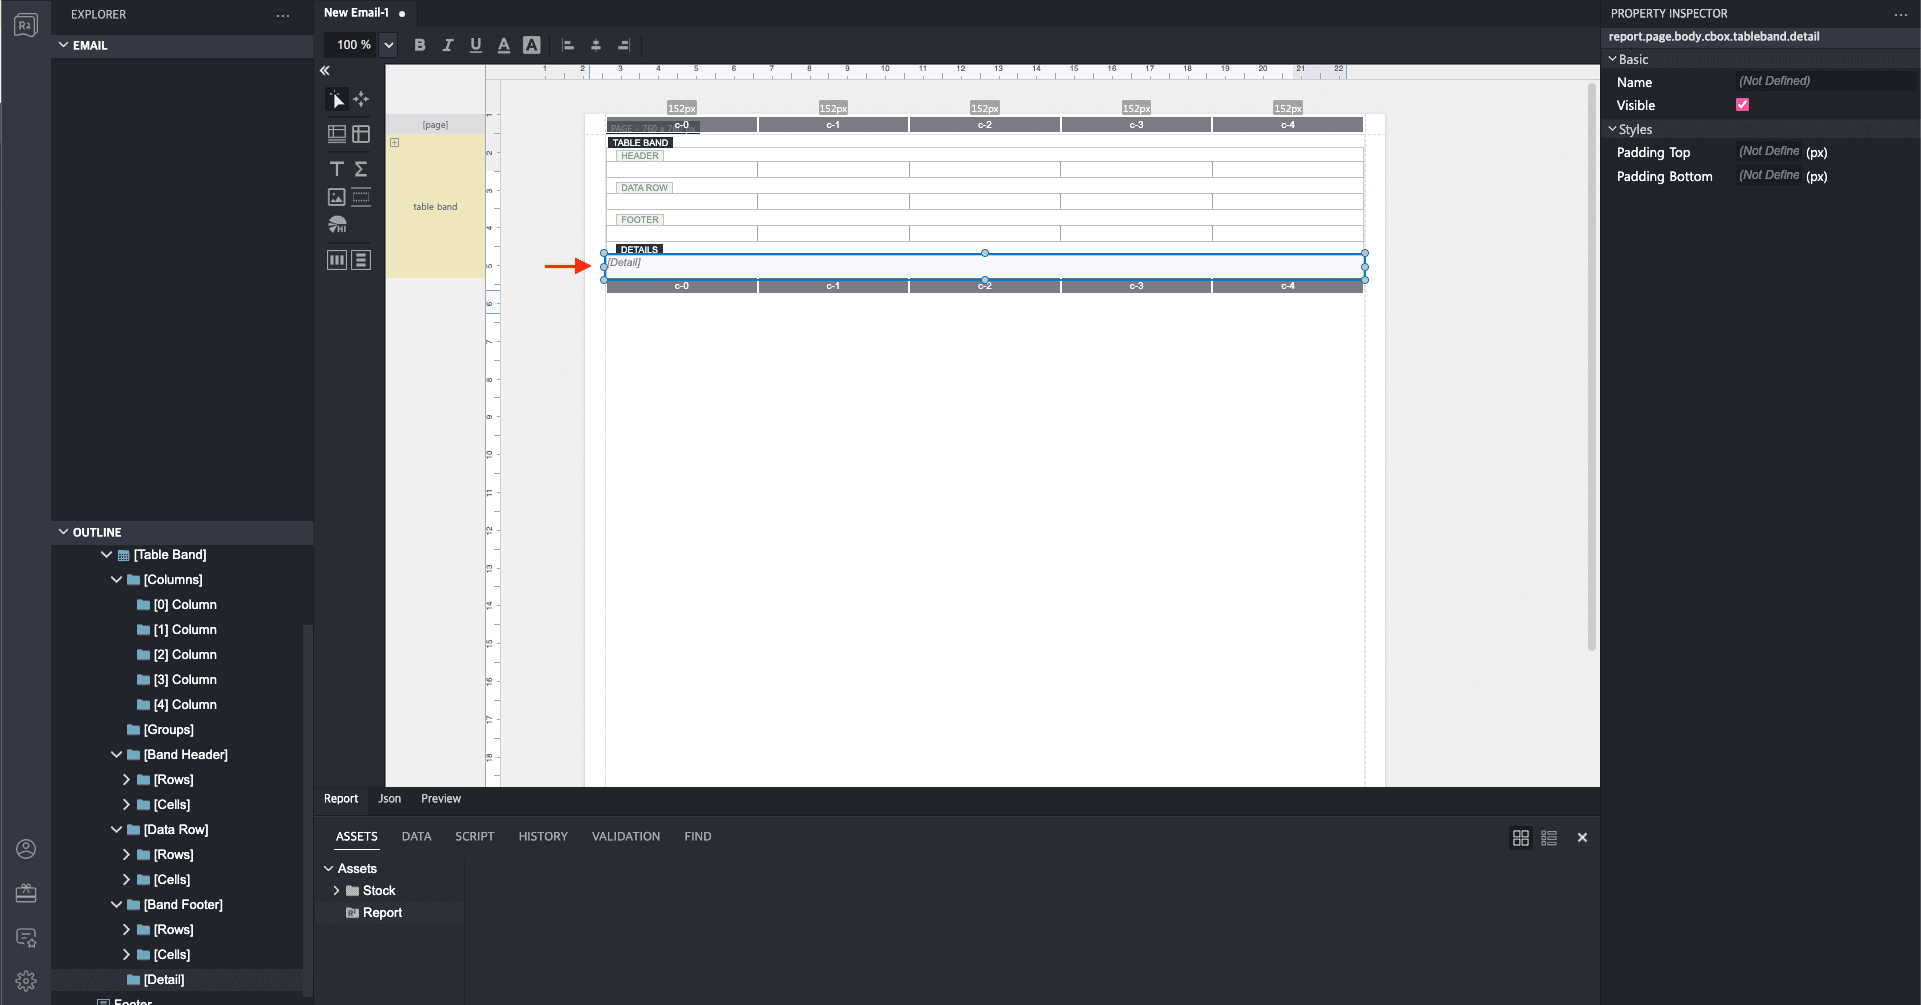Select the Report view tab
Image resolution: width=1921 pixels, height=1005 pixels.
(x=341, y=799)
